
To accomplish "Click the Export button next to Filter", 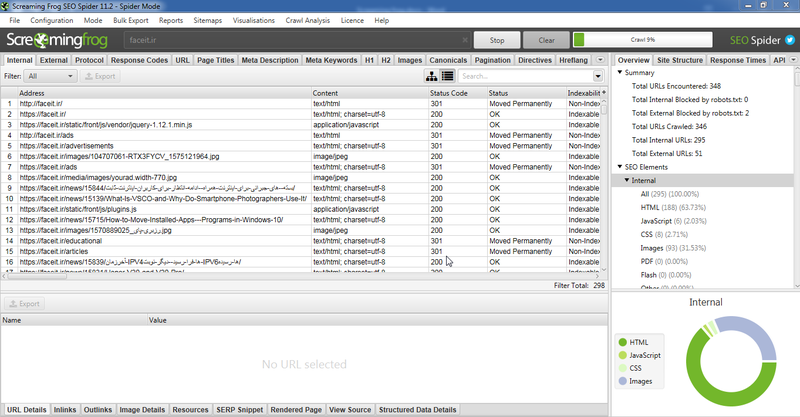I will (100, 76).
